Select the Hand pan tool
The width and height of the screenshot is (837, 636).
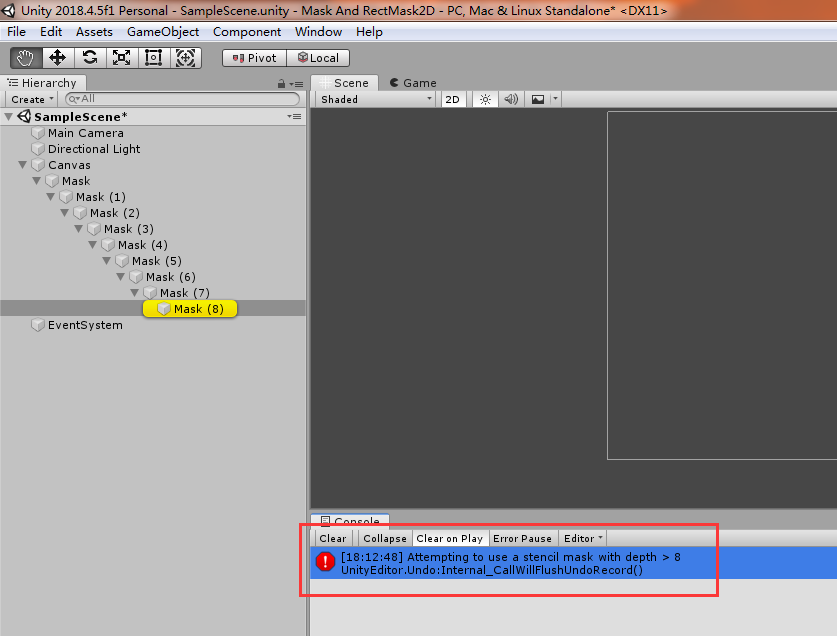(25, 57)
